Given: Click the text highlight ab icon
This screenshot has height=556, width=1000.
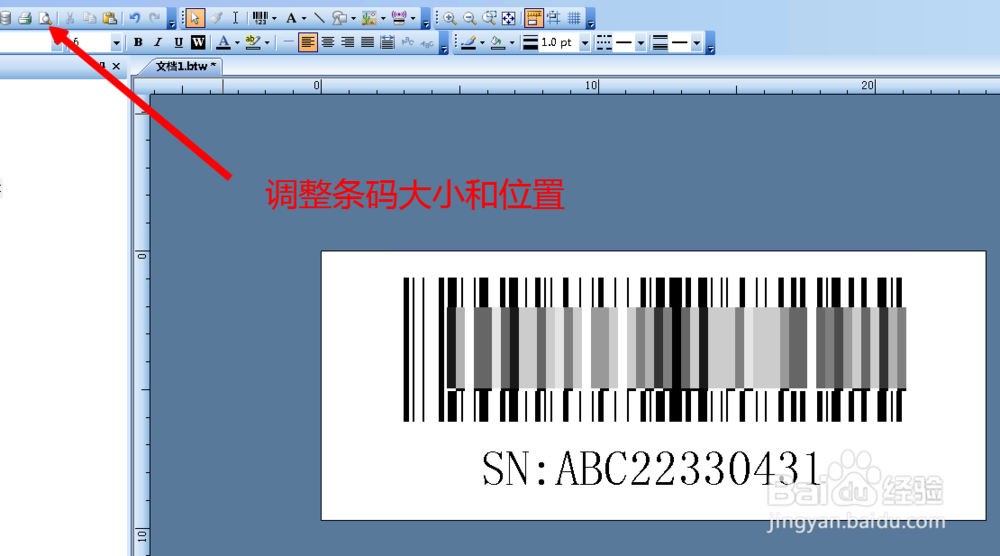Looking at the screenshot, I should (x=253, y=43).
